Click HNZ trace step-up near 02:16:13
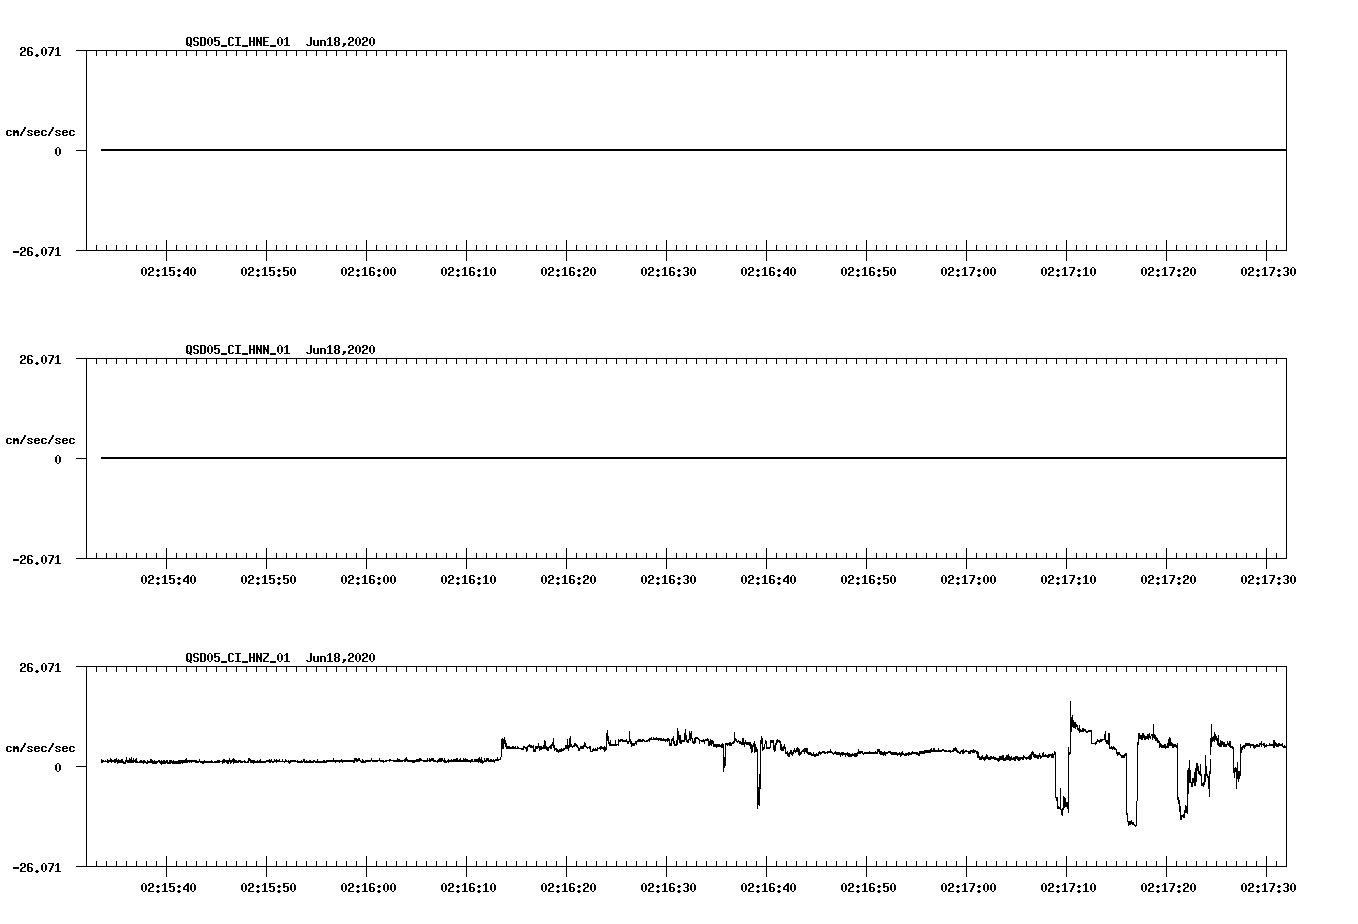Image resolution: width=1358 pixels, height=924 pixels. click(502, 750)
